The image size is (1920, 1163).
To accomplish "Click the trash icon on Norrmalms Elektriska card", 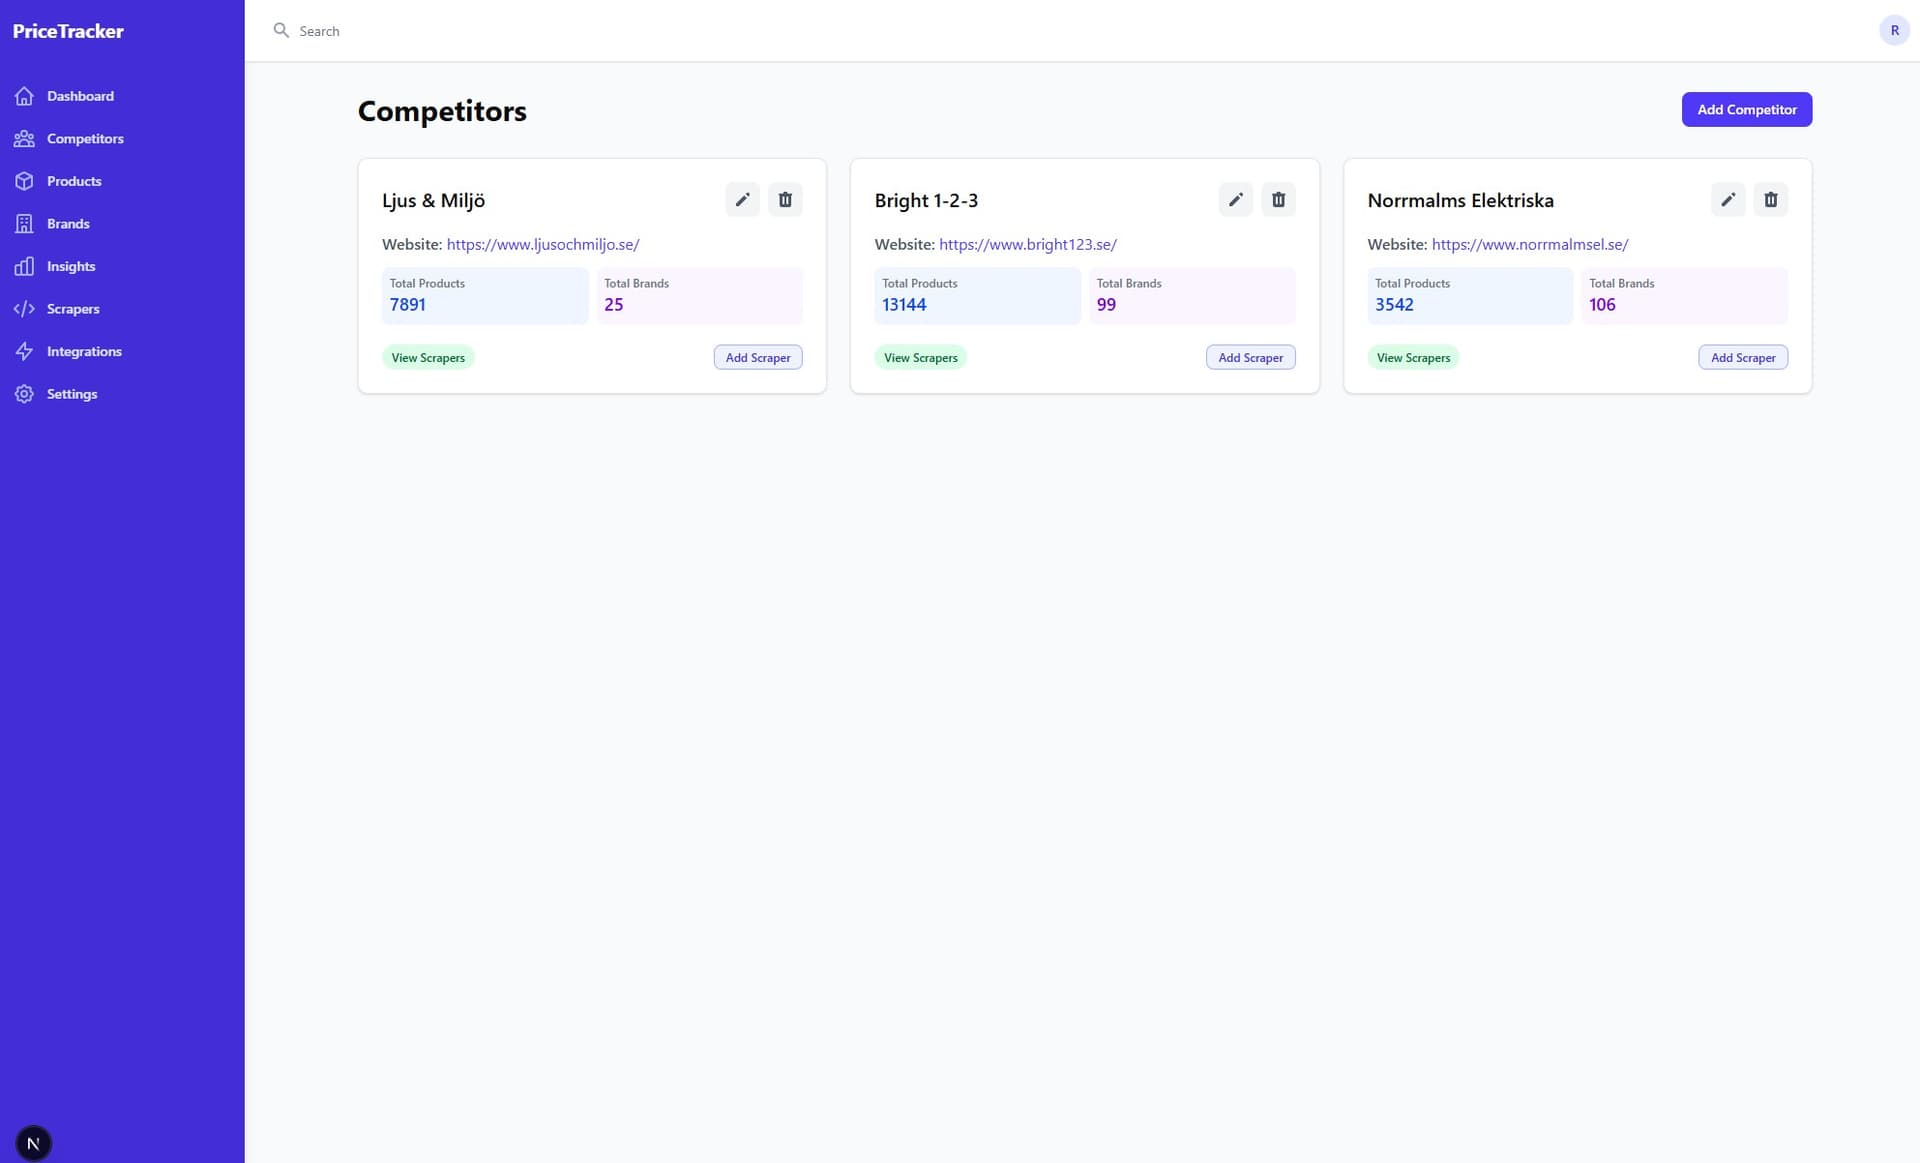I will pos(1770,200).
